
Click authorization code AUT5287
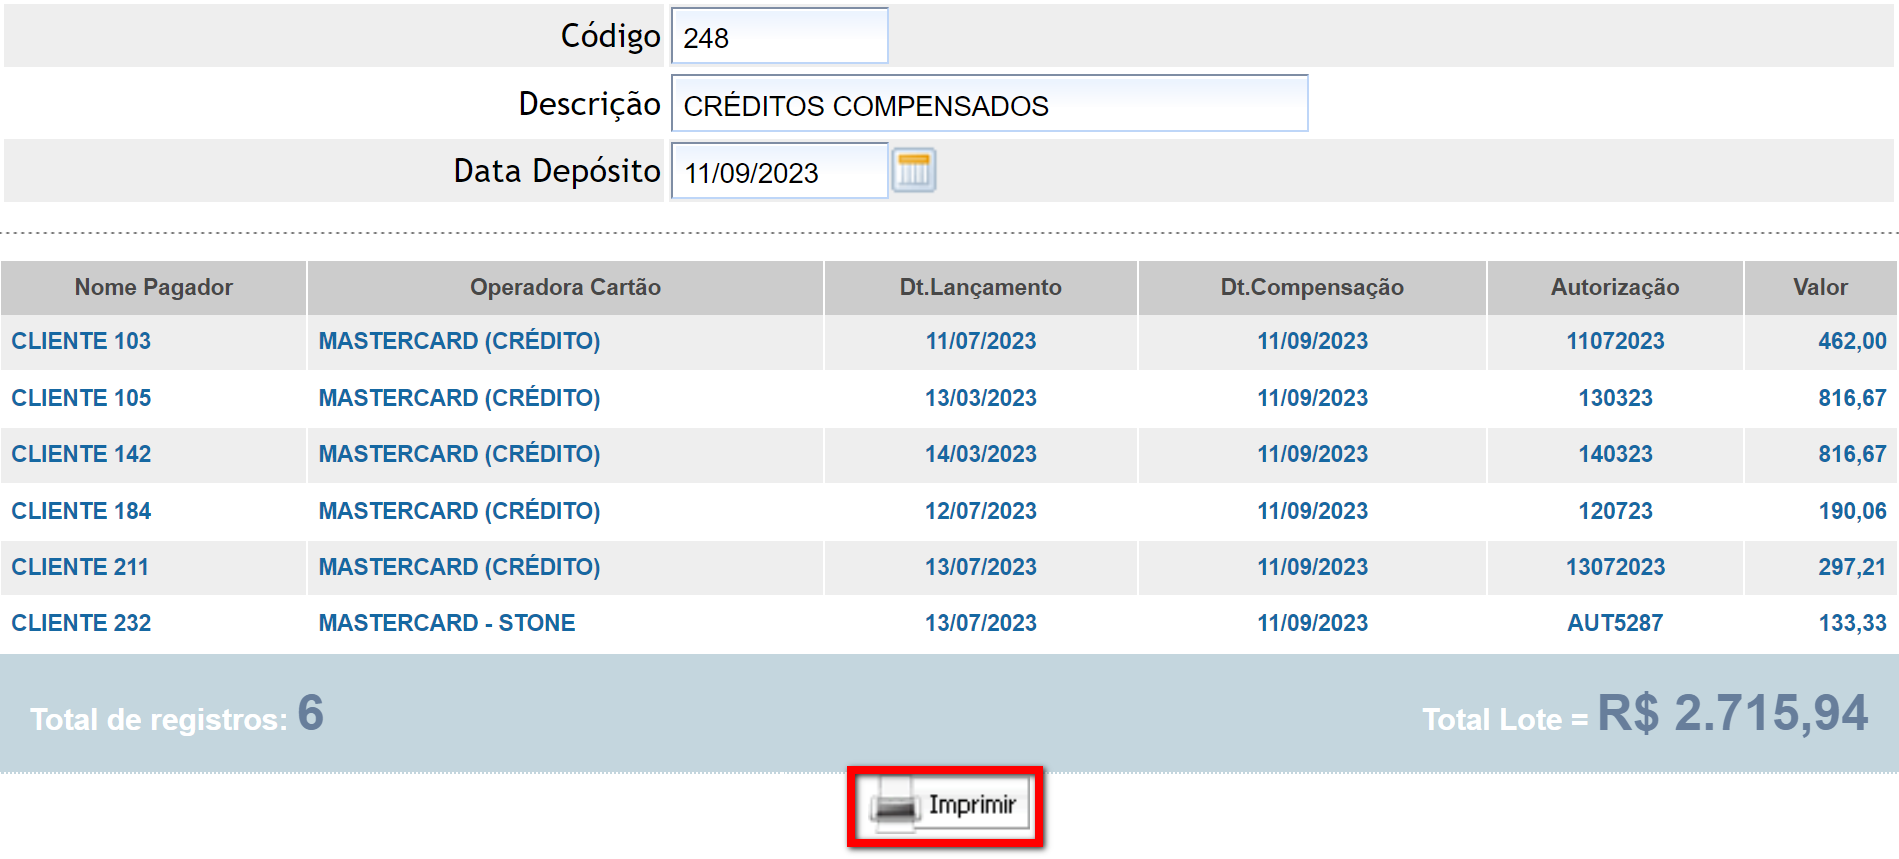(x=1614, y=623)
